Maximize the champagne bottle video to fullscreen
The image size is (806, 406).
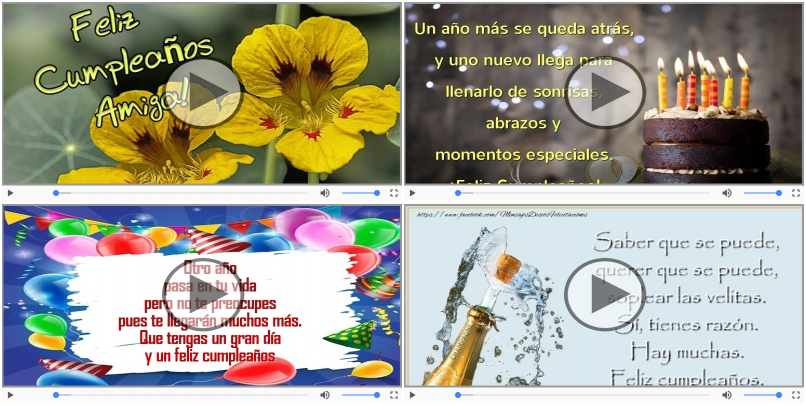point(797,395)
